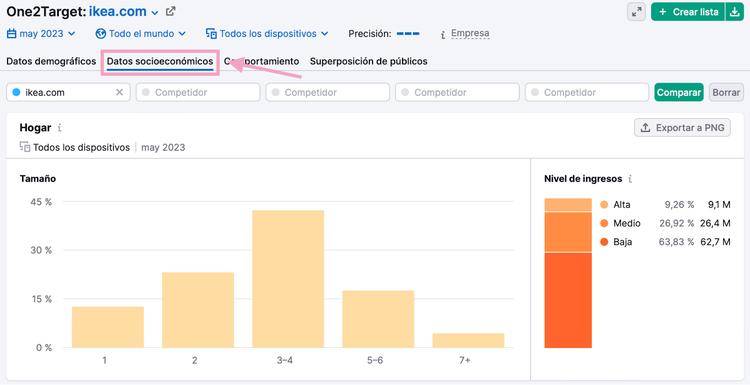Click the Borrar button
Image resolution: width=750 pixels, height=385 pixels.
coord(726,92)
